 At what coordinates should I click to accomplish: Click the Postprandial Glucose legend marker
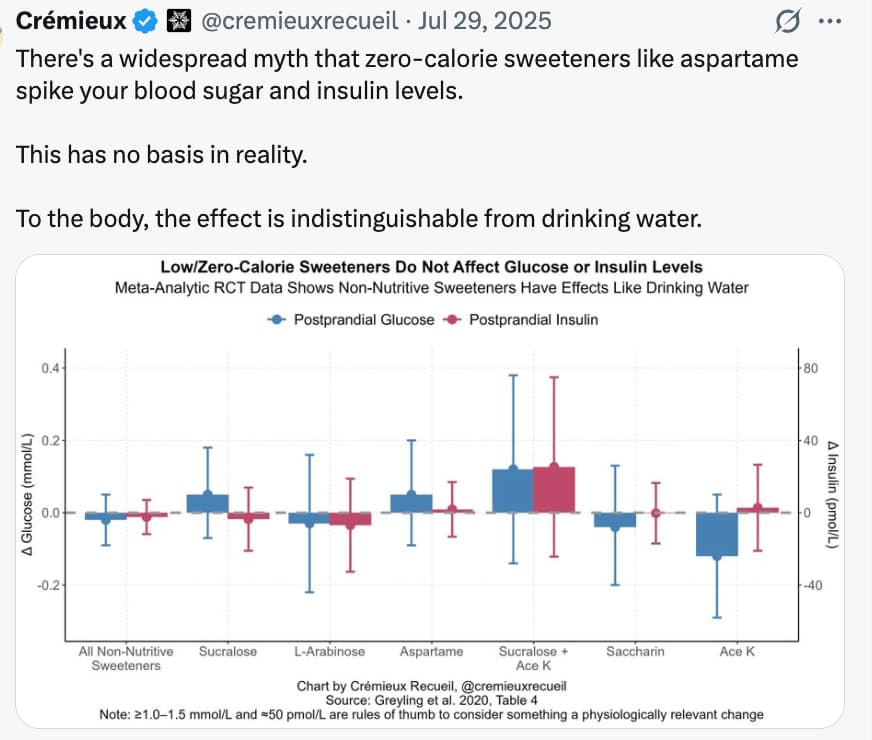[276, 320]
